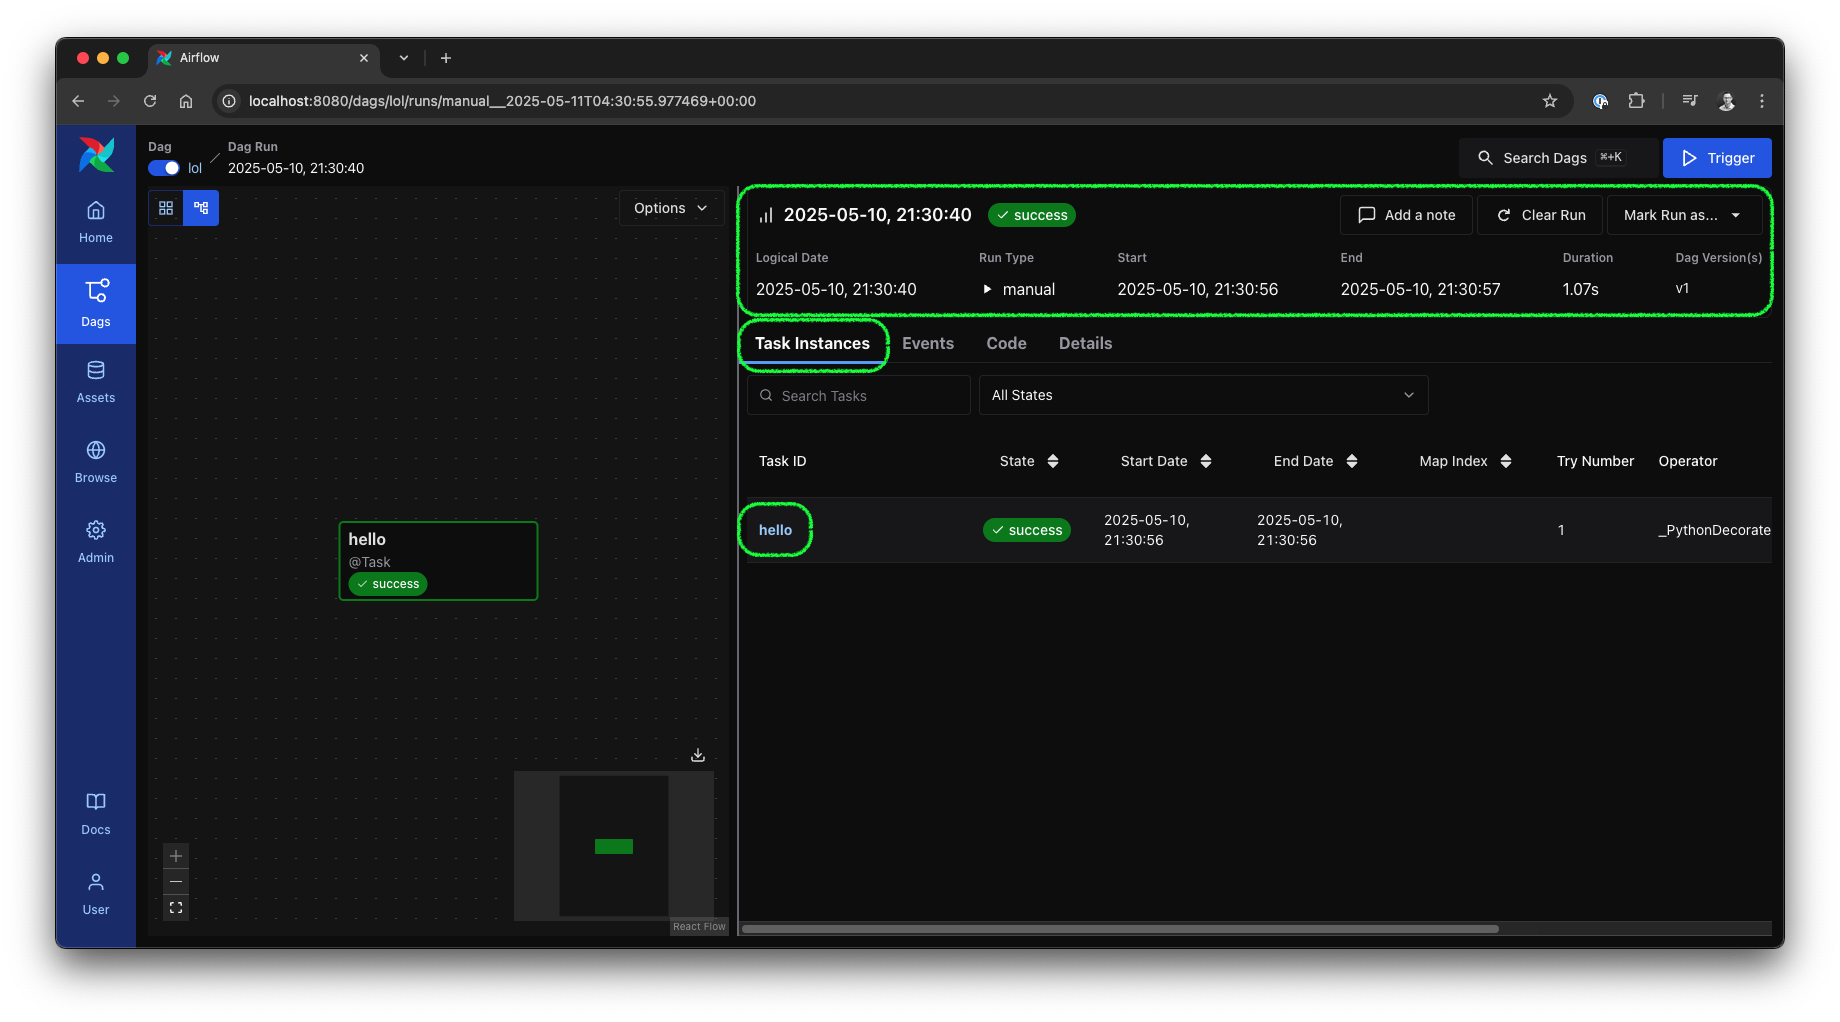This screenshot has height=1022, width=1840.
Task: Open the Browse section
Action: point(95,460)
